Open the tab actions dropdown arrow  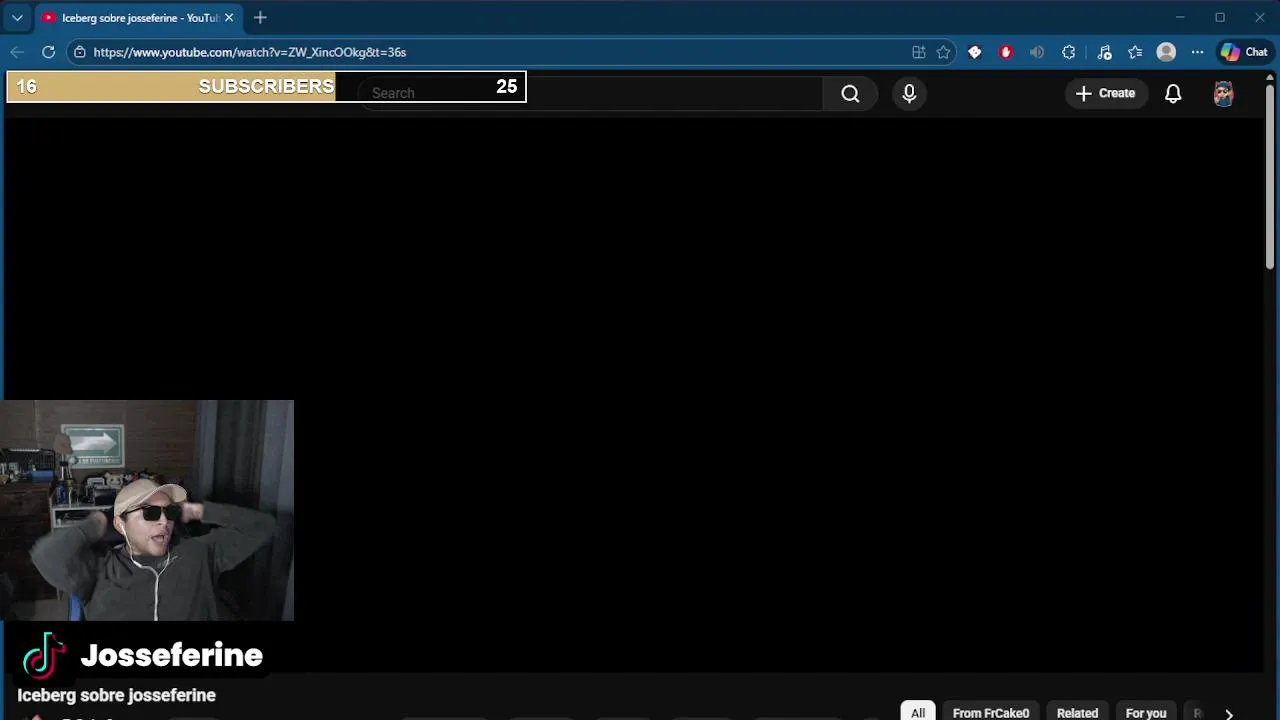click(17, 18)
